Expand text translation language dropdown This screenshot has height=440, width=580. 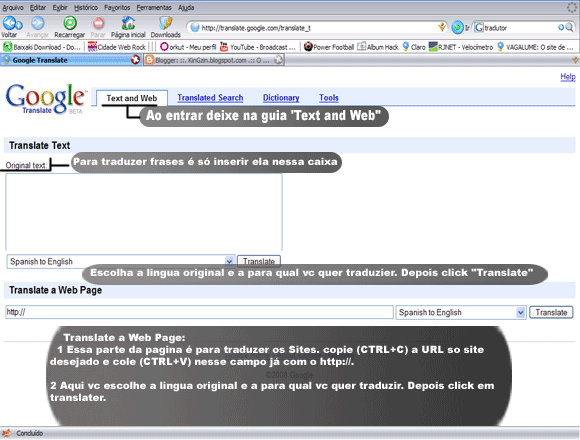pyautogui.click(x=229, y=261)
